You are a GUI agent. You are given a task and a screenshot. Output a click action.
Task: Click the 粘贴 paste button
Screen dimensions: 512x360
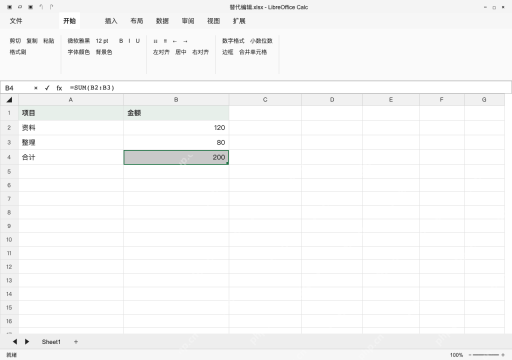[49, 41]
